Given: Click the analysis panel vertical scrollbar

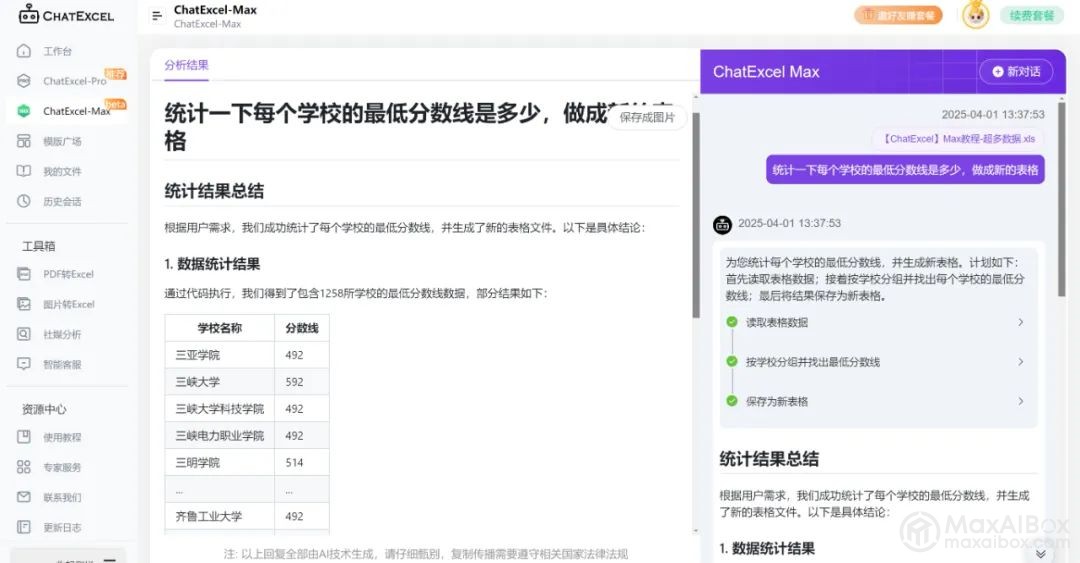Looking at the screenshot, I should (696, 214).
